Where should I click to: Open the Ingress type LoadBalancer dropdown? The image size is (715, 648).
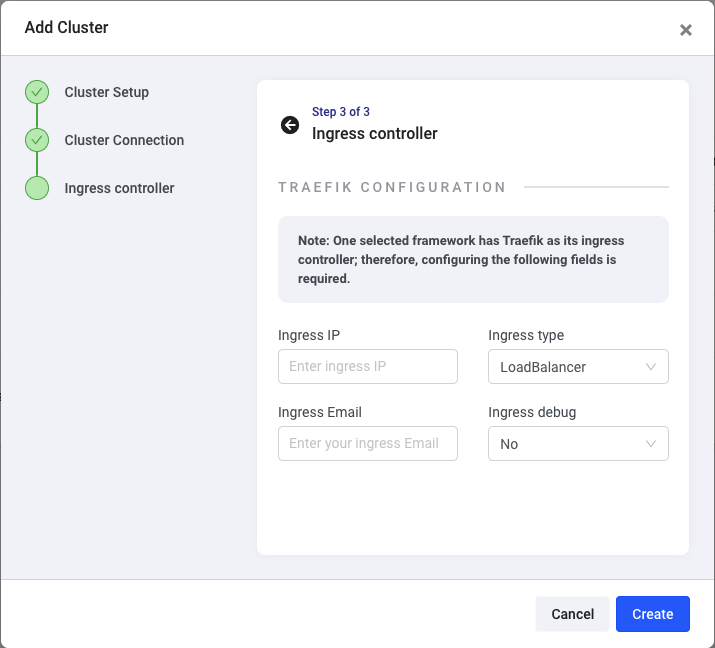[x=578, y=367]
